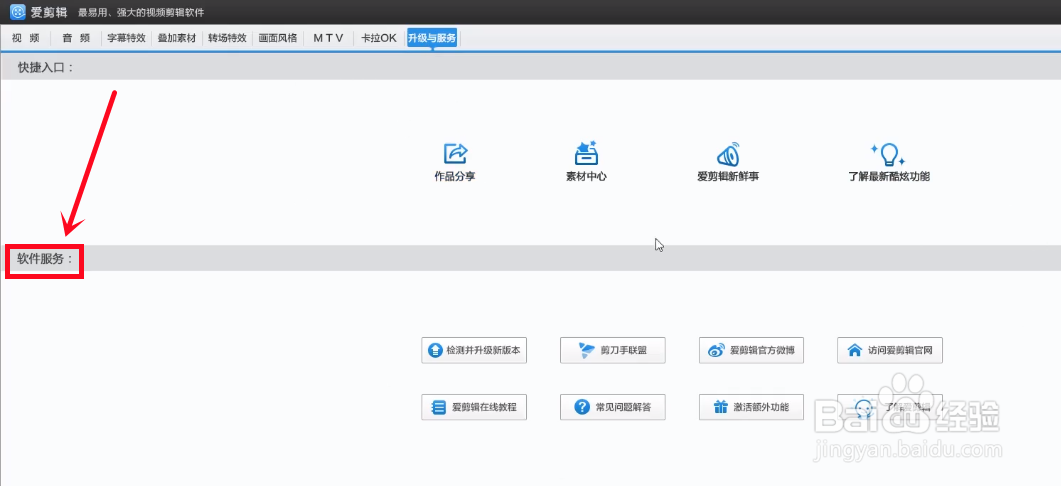The height and width of the screenshot is (486, 1061).
Task: Switch to the 音频 tab
Action: (x=76, y=39)
